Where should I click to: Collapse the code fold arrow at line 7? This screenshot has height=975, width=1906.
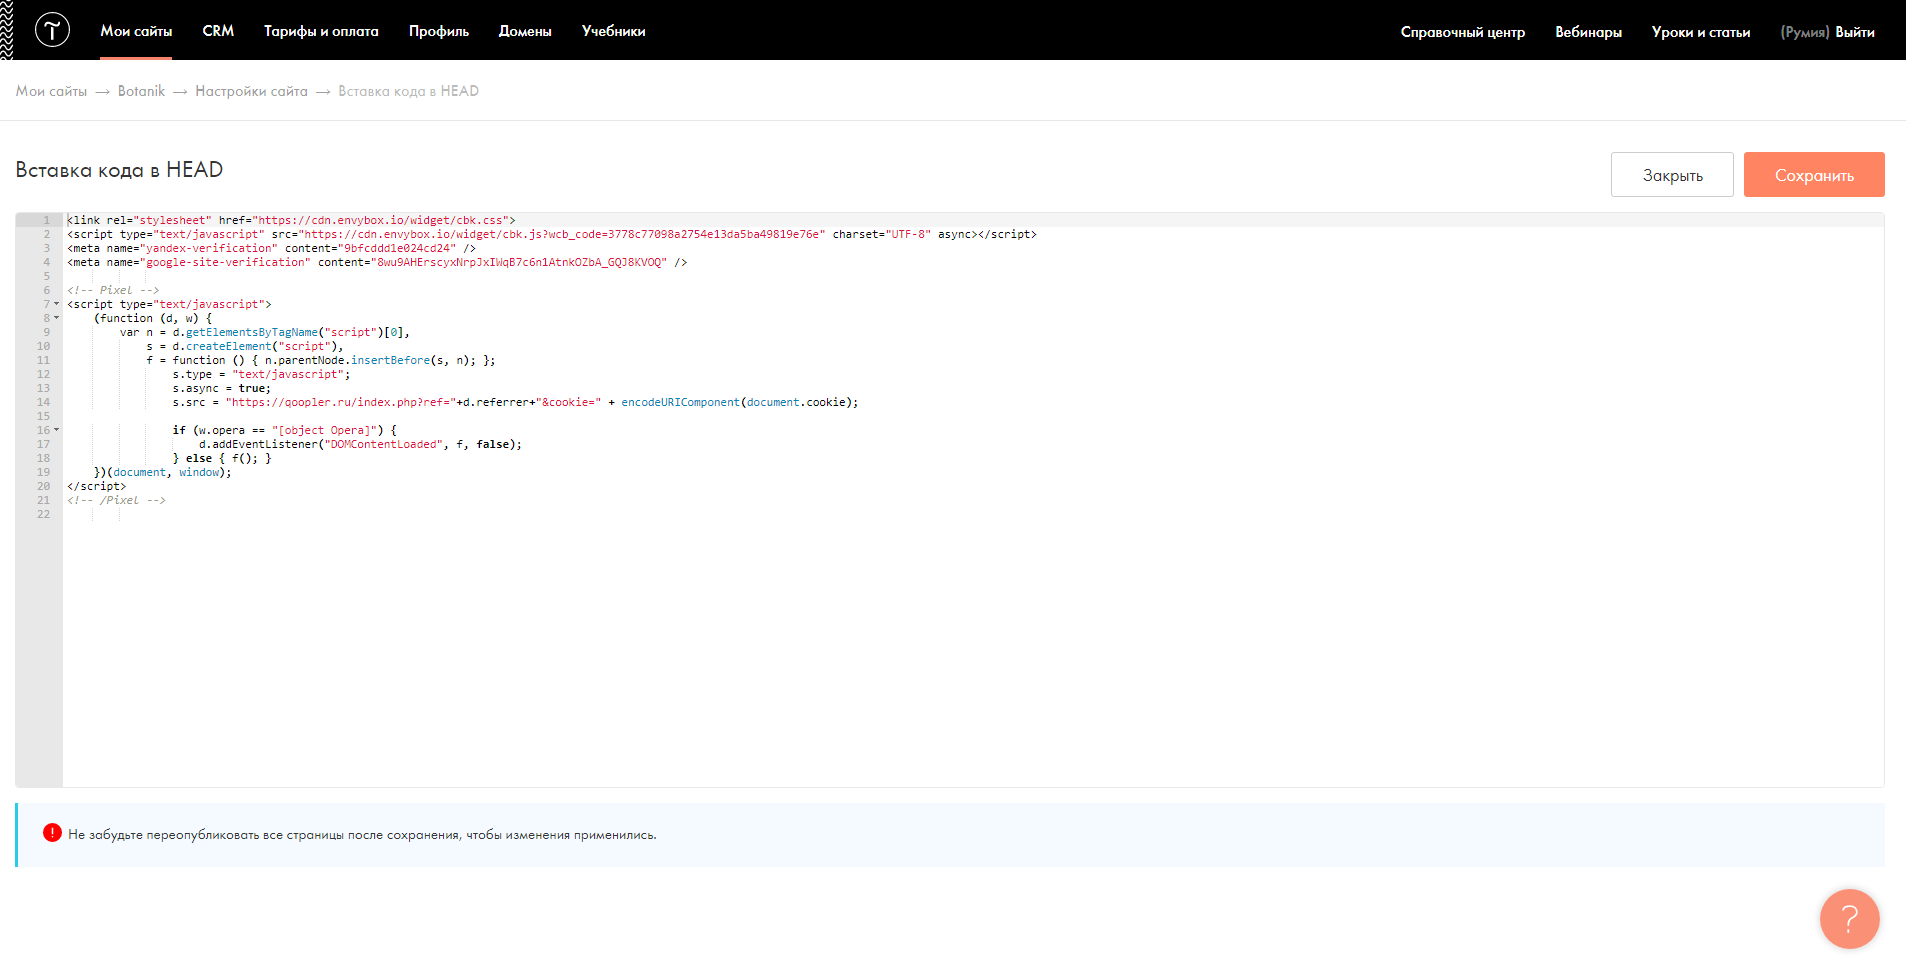(x=56, y=304)
